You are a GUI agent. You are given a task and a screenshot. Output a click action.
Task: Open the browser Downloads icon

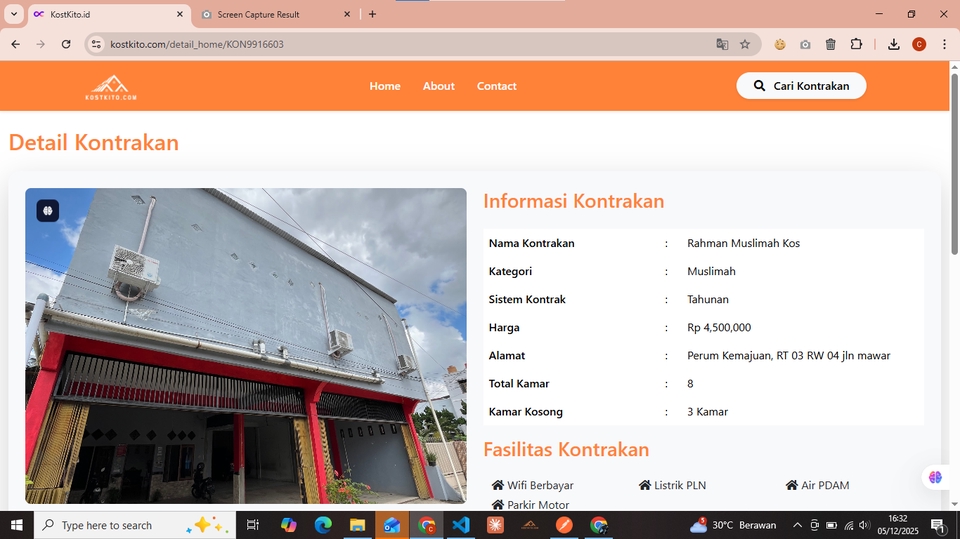pos(893,44)
